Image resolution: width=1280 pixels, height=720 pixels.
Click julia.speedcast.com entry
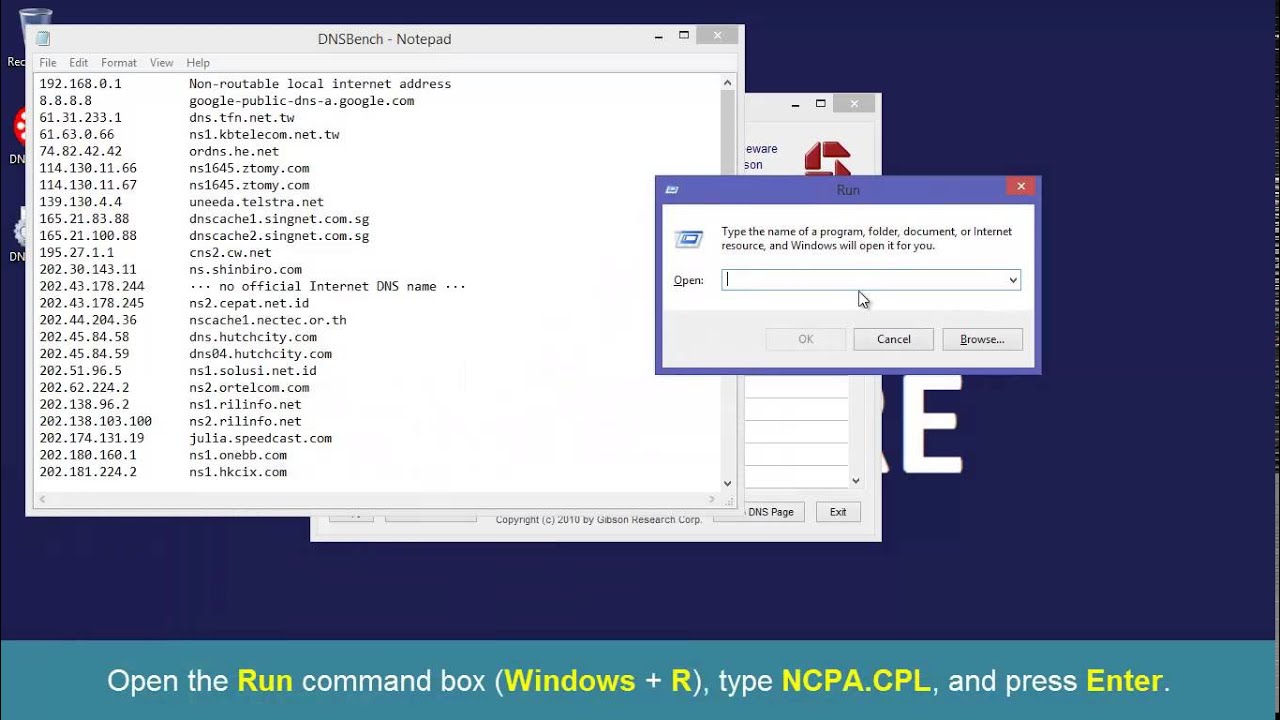(x=260, y=438)
